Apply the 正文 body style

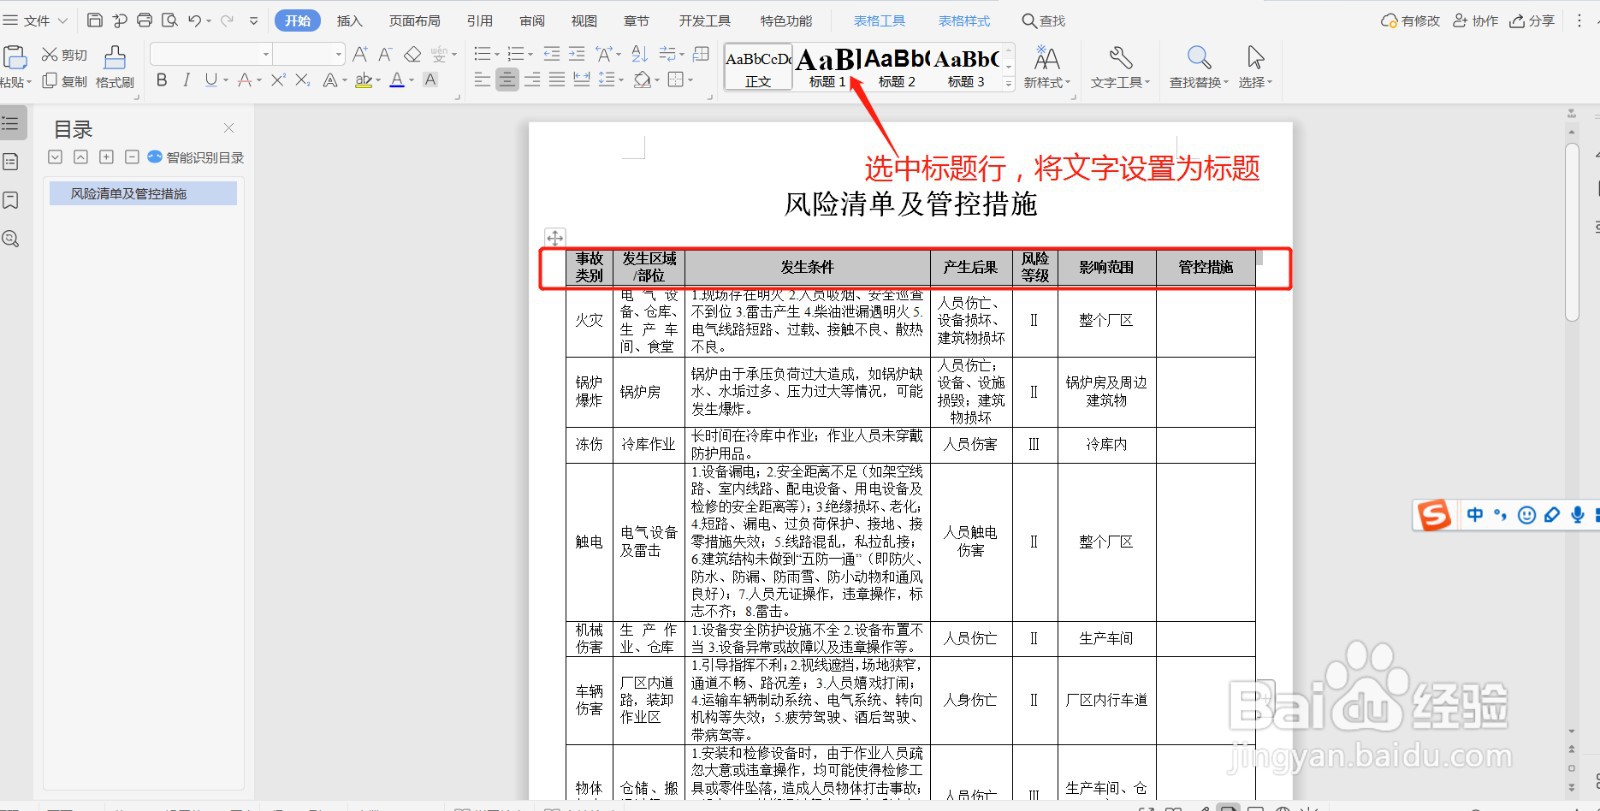(x=758, y=68)
